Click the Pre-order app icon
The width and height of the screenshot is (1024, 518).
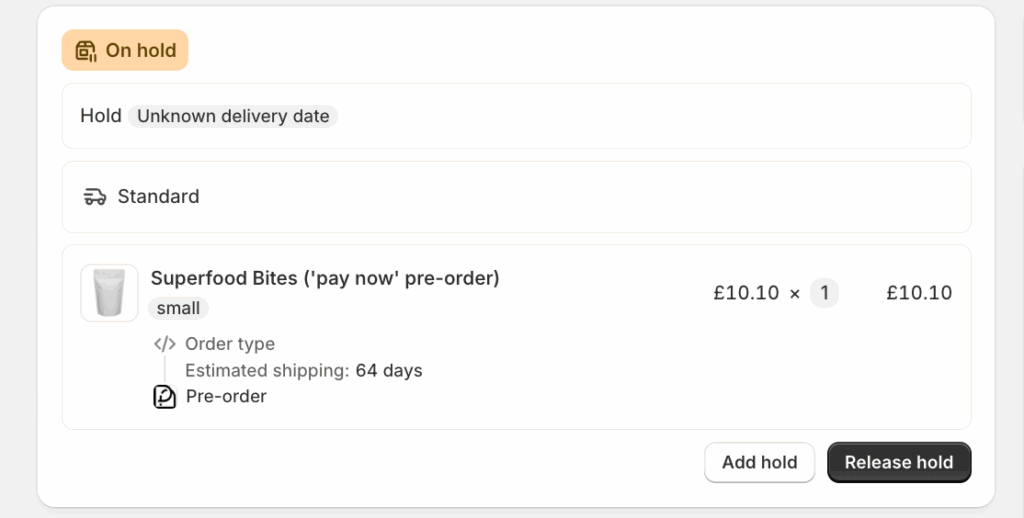164,397
